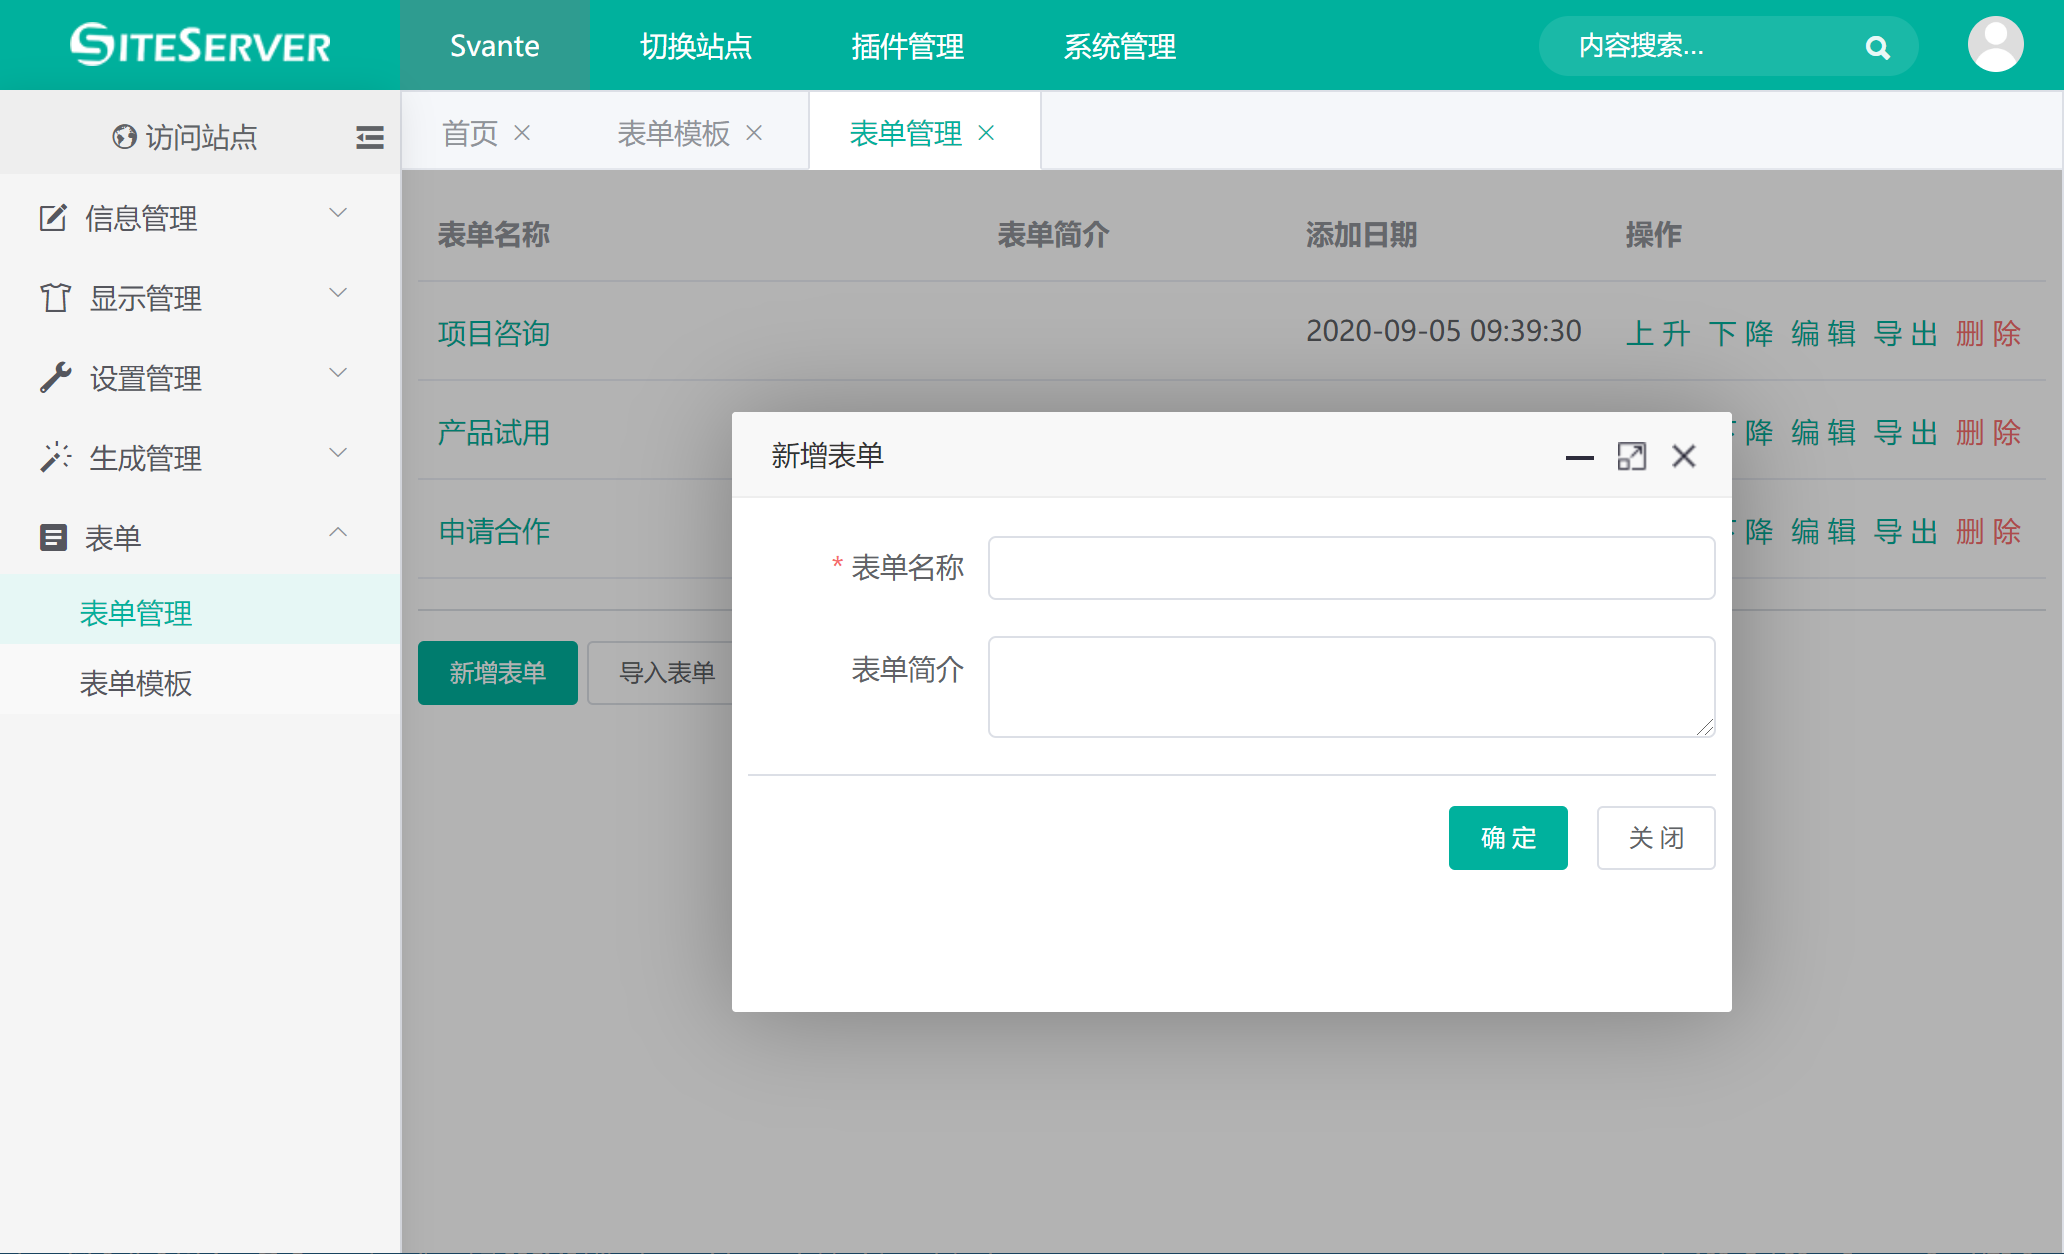Select 表单模板 in the sidebar
The height and width of the screenshot is (1254, 2064).
point(136,683)
